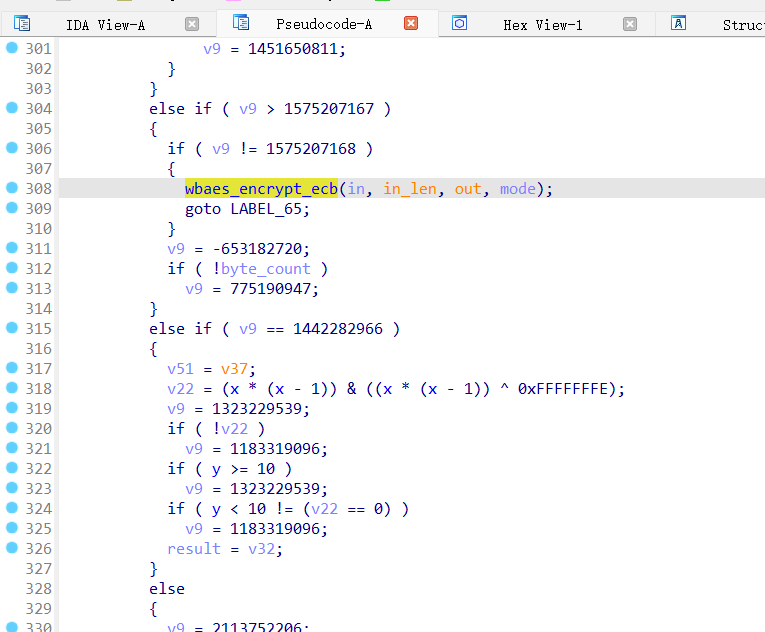Click the 'out' argument on line 308
The image size is (765, 632).
(x=468, y=188)
